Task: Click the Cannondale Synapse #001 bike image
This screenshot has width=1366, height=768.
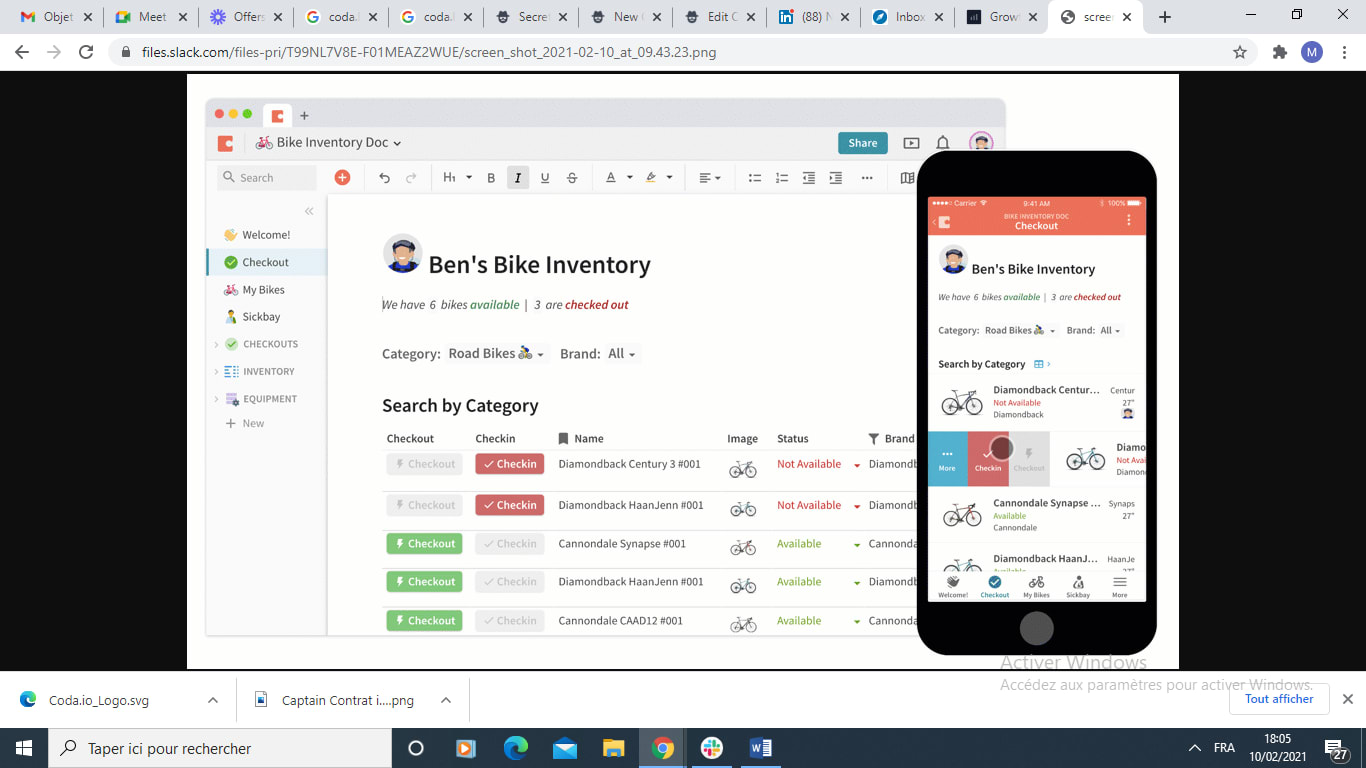Action: pos(743,546)
